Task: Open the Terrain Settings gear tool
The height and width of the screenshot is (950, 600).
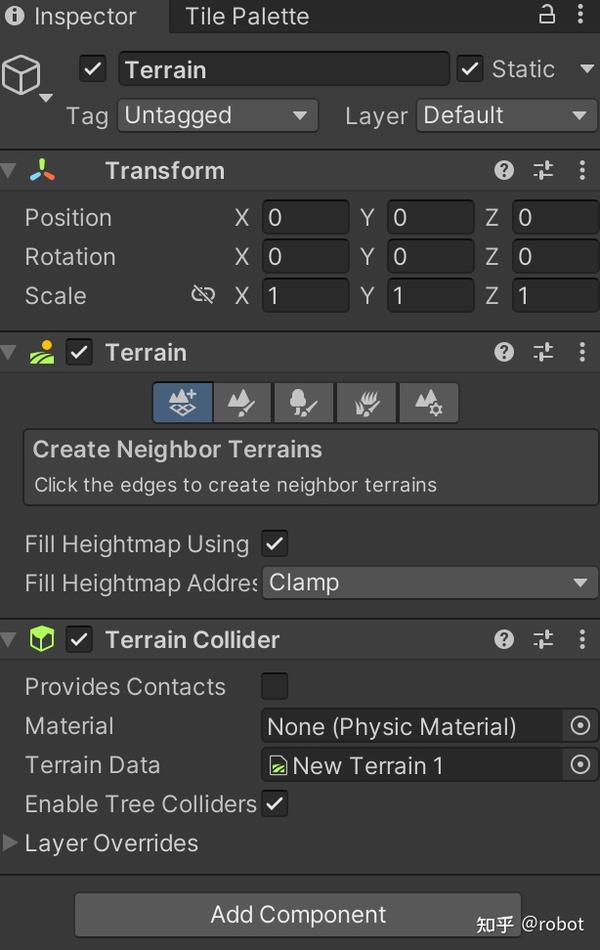Action: click(x=428, y=403)
